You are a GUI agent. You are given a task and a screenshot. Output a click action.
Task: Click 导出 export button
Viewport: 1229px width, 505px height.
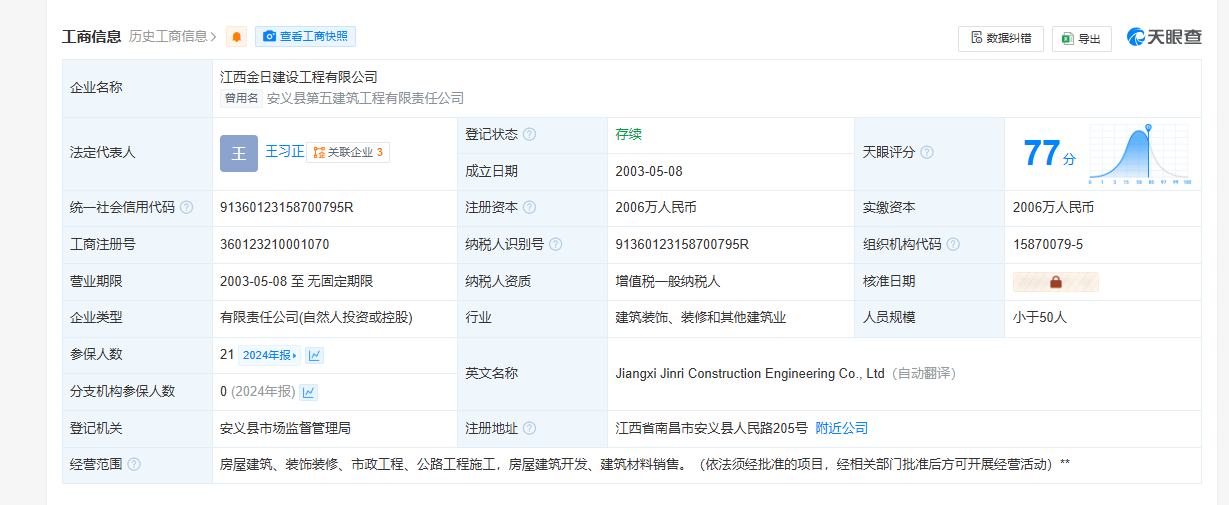pos(1081,38)
